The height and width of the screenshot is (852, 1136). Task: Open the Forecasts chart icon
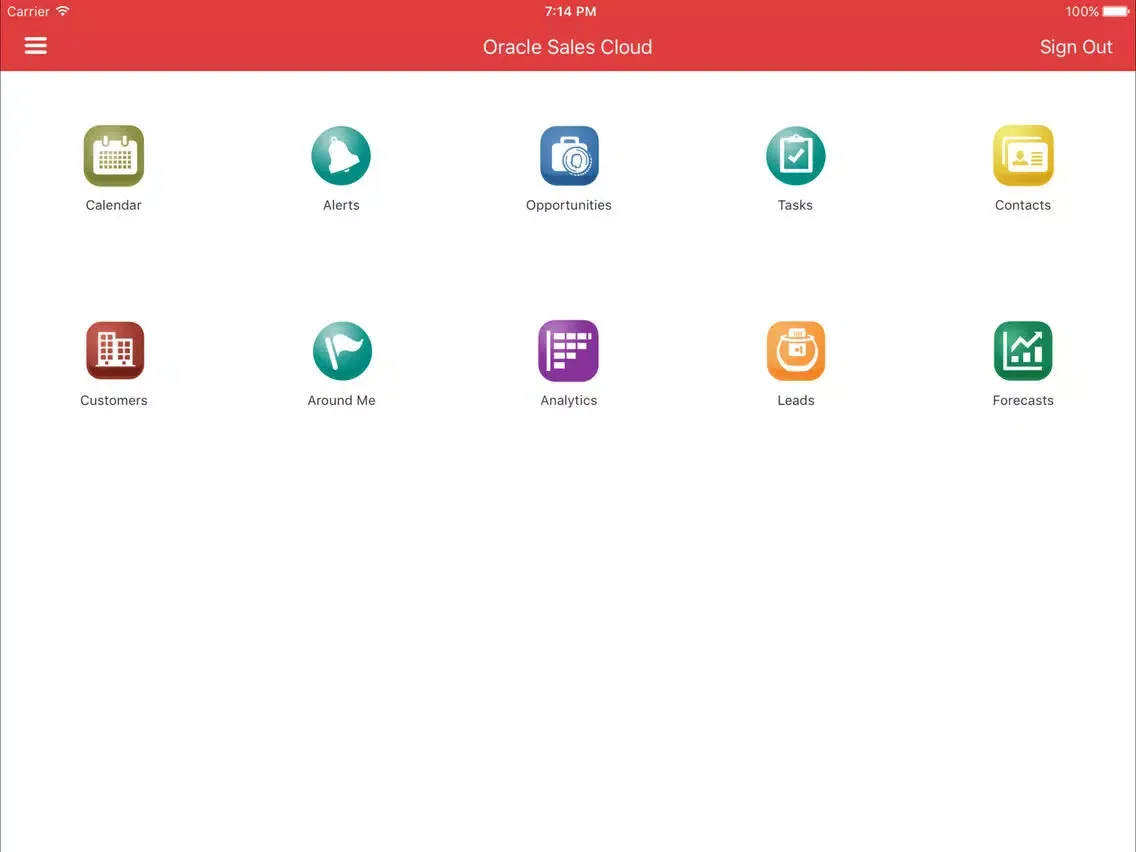coord(1023,351)
